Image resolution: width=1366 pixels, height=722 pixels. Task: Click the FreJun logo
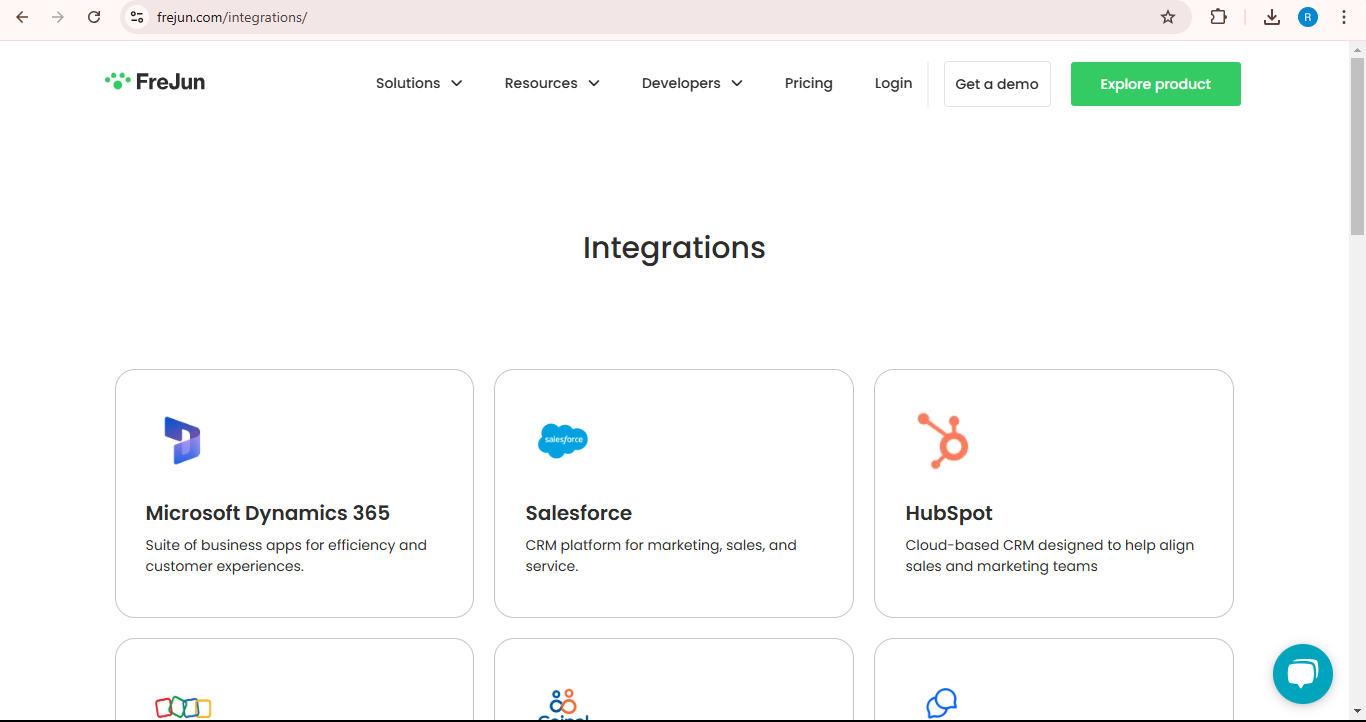point(155,82)
